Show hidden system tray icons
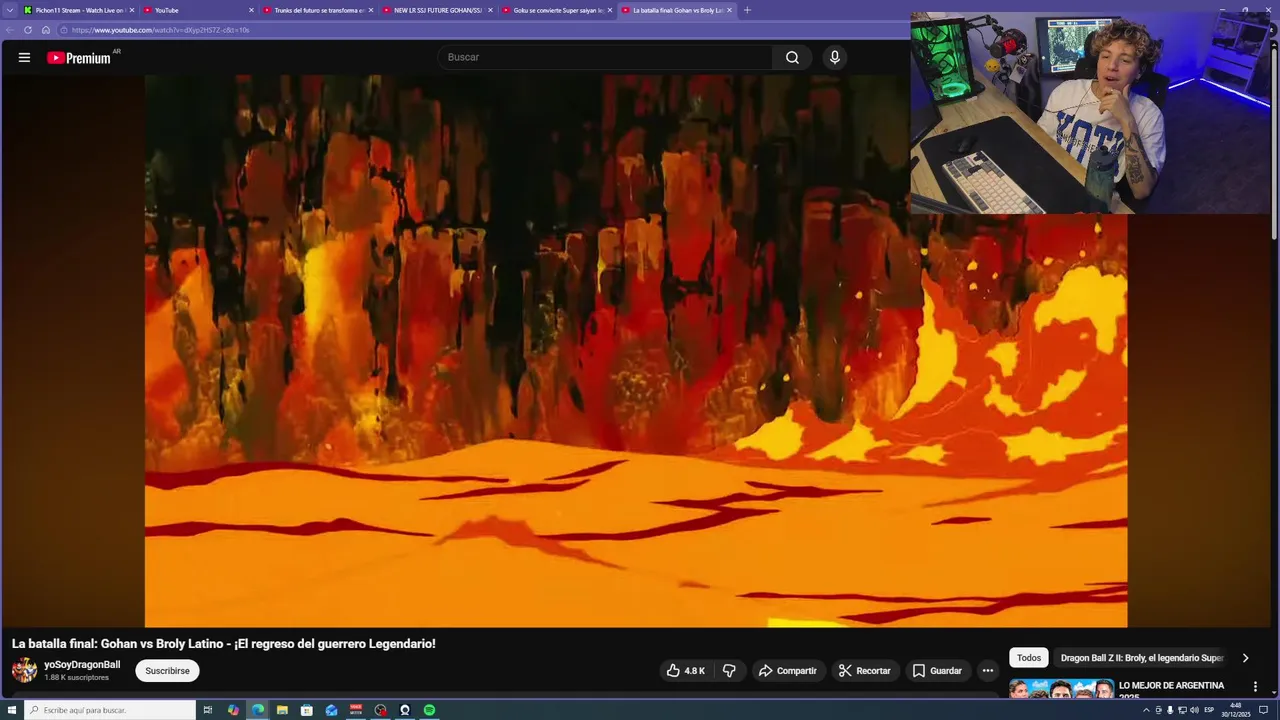Screen dimensions: 1280x720 point(1146,710)
